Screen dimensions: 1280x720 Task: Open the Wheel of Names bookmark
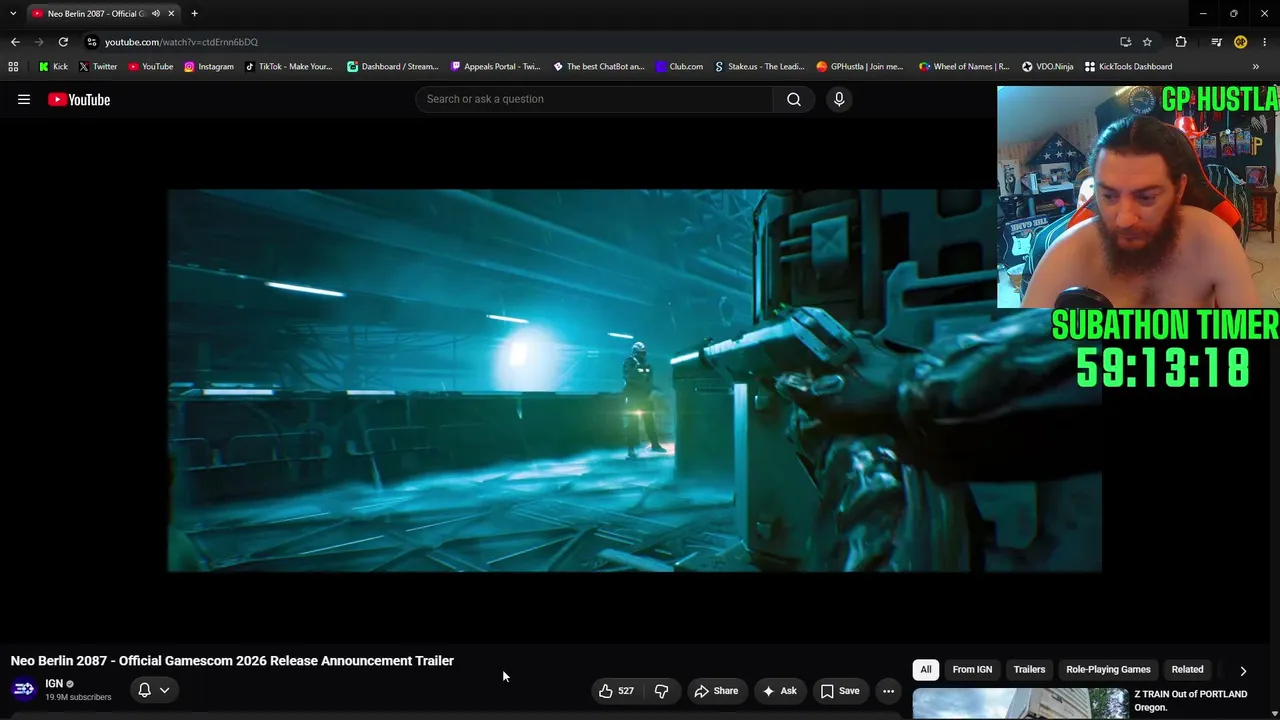(964, 67)
